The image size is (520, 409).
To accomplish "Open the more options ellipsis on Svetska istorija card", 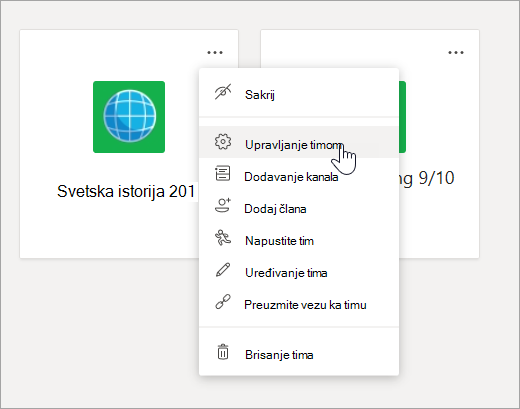I will pyautogui.click(x=215, y=52).
